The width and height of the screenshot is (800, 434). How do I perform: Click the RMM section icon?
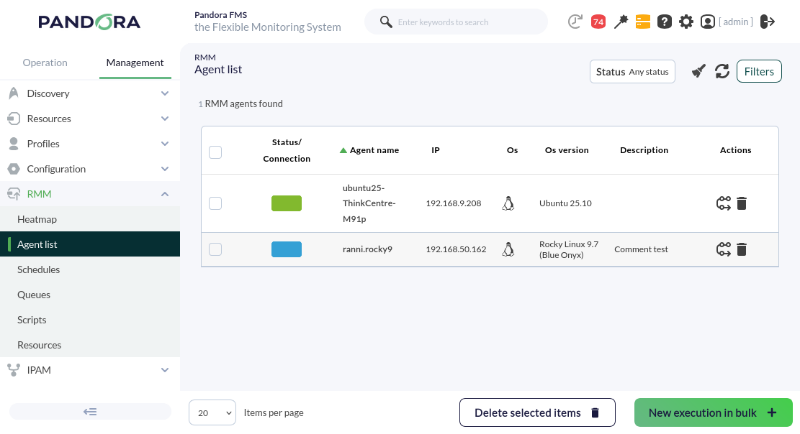(14, 194)
